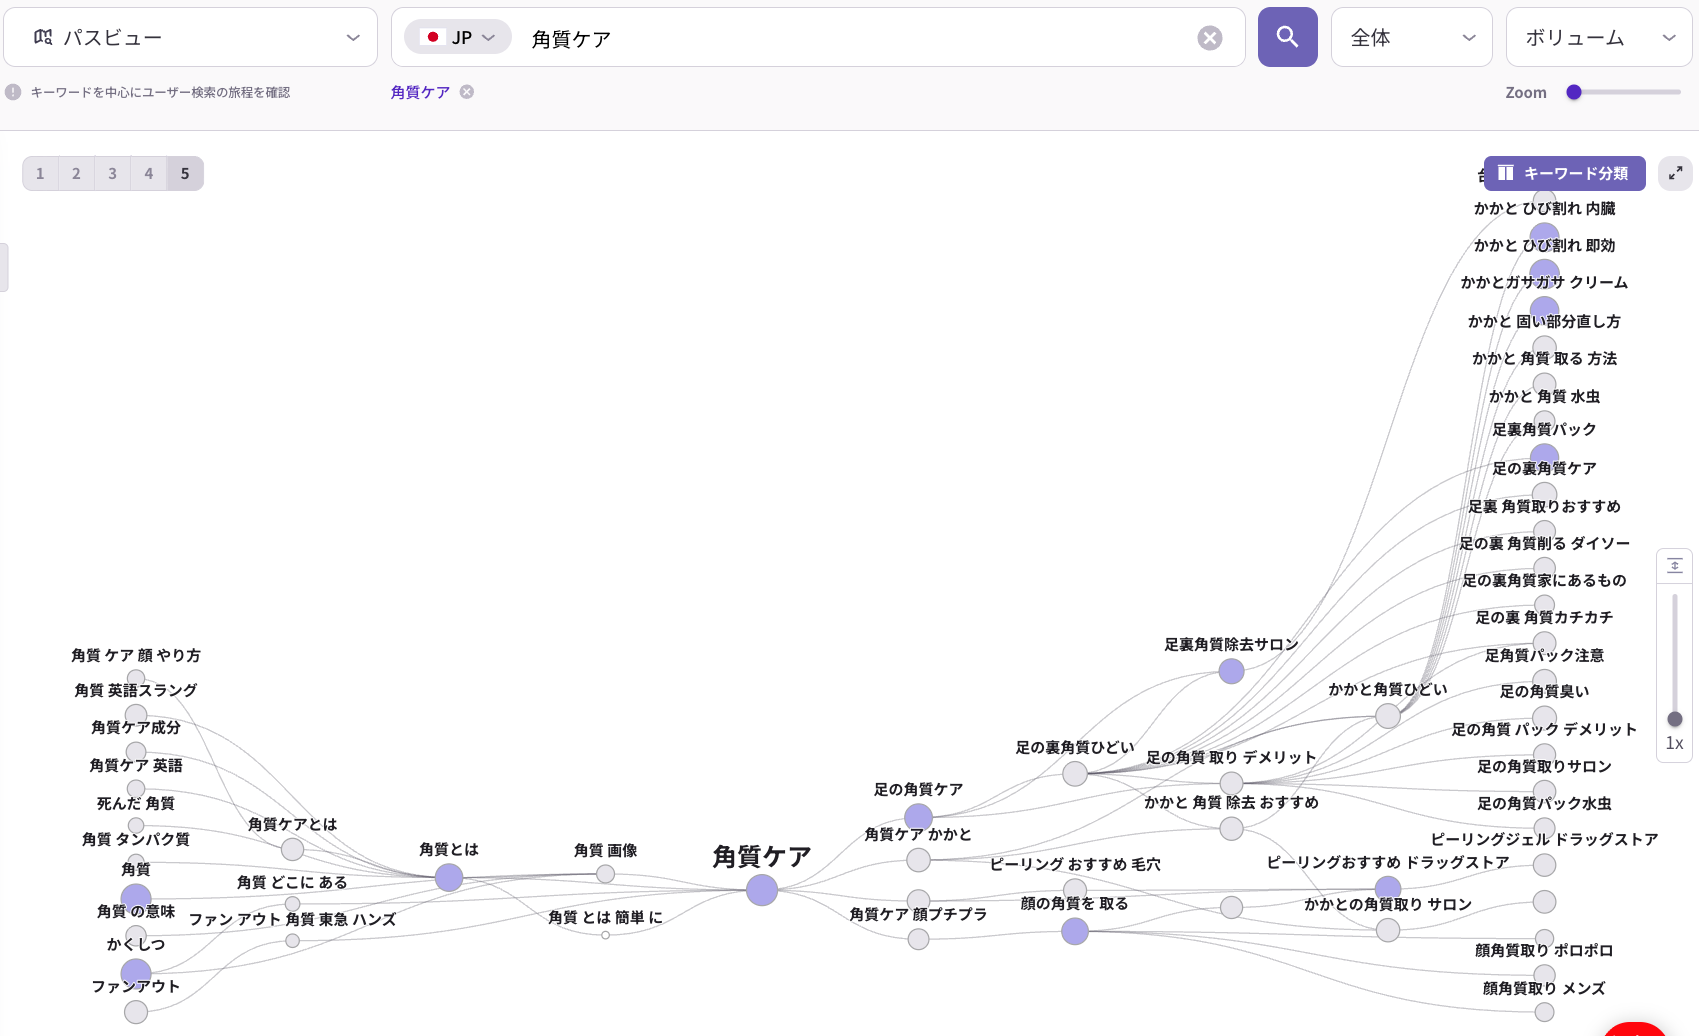Click the info icon beside the keyword journey description

pos(13,92)
